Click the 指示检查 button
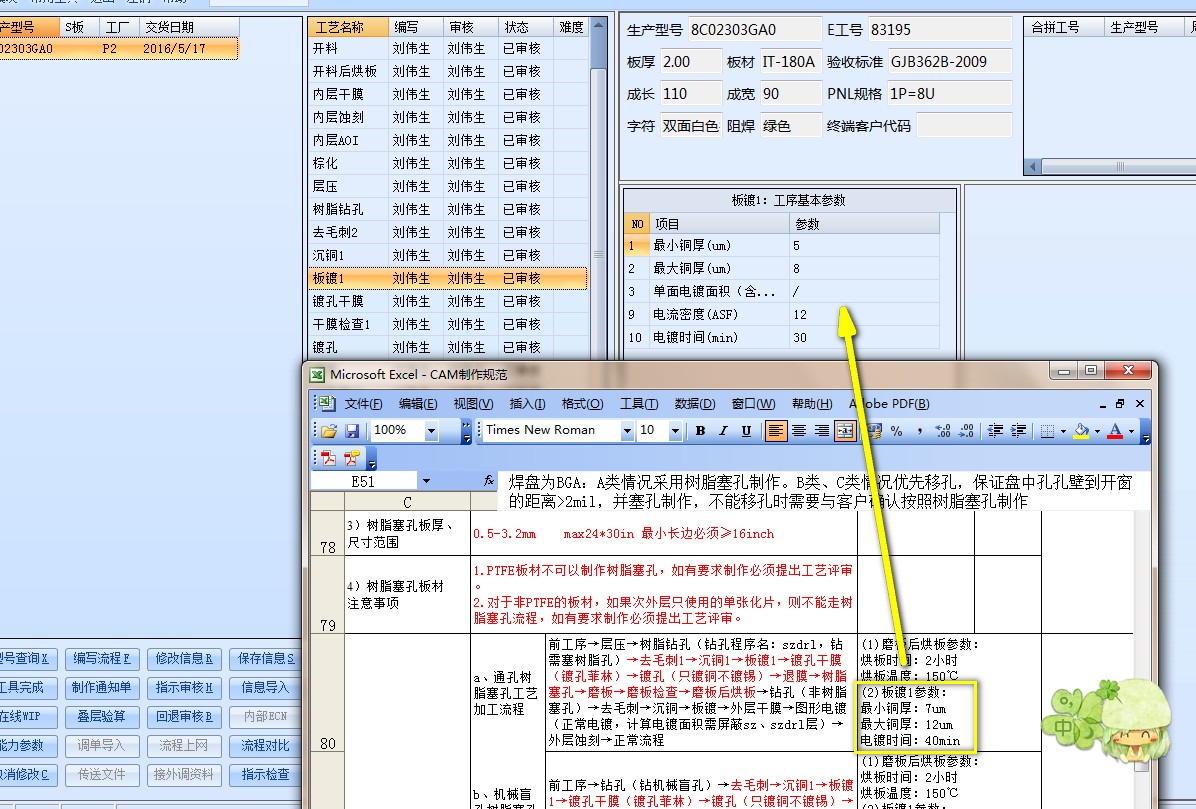 [x=265, y=774]
